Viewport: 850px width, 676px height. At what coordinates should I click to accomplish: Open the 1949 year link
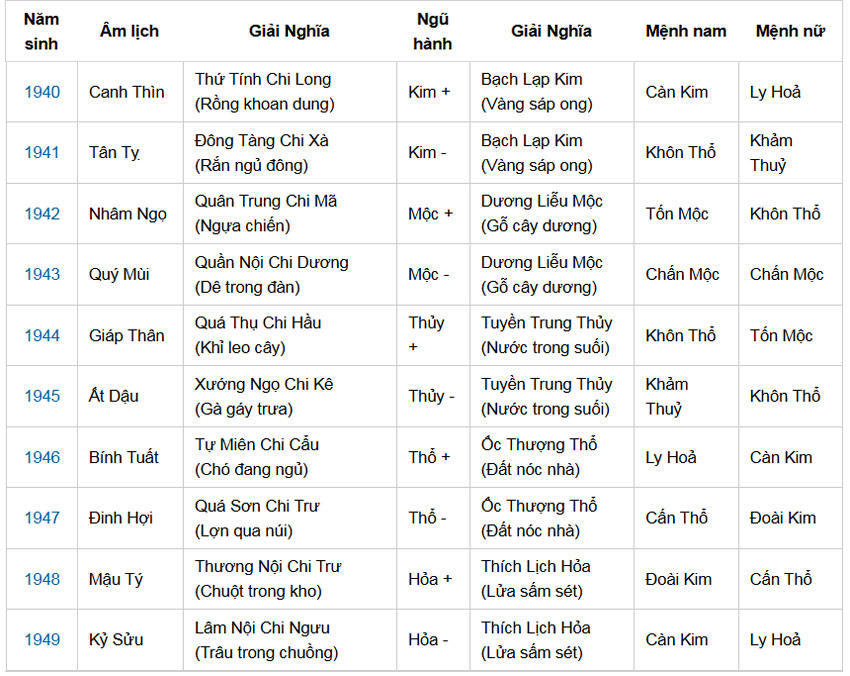[42, 640]
